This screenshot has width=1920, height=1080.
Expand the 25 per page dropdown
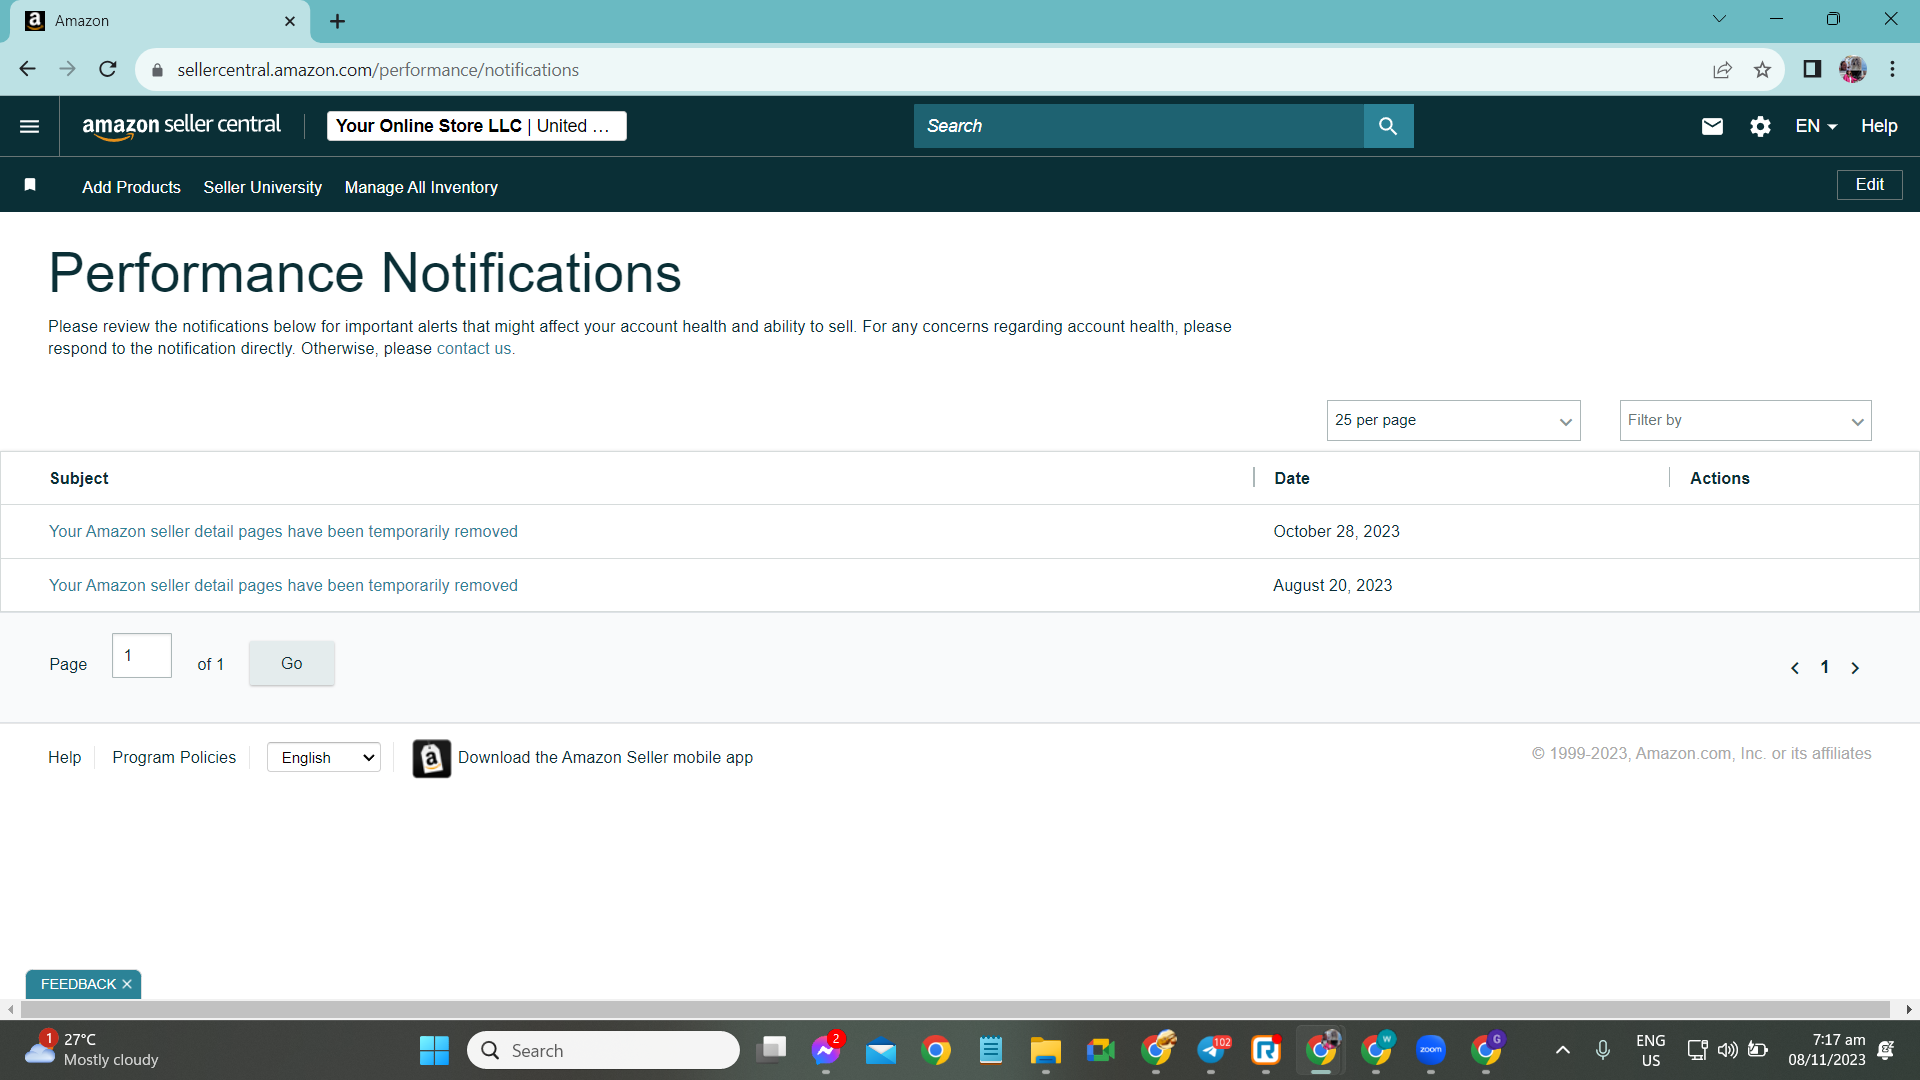(x=1453, y=421)
